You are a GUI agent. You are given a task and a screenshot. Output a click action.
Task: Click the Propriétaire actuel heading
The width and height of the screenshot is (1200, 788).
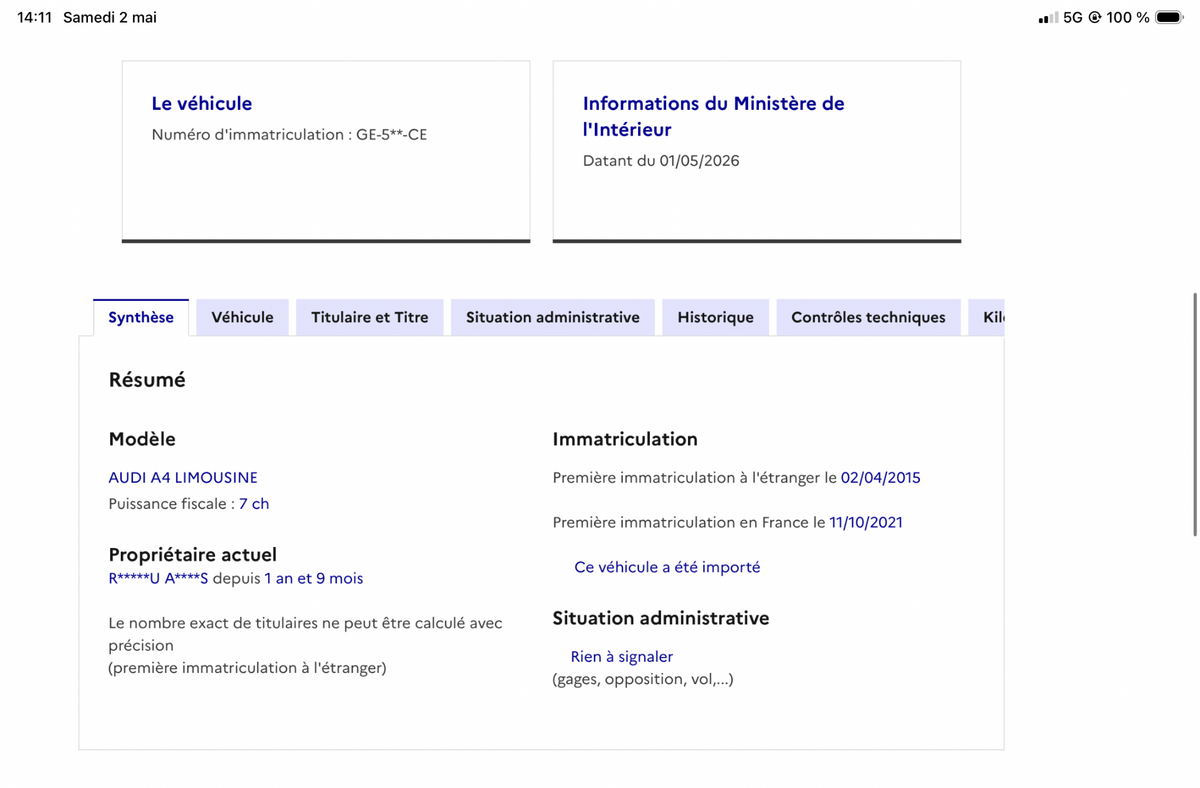pos(193,554)
